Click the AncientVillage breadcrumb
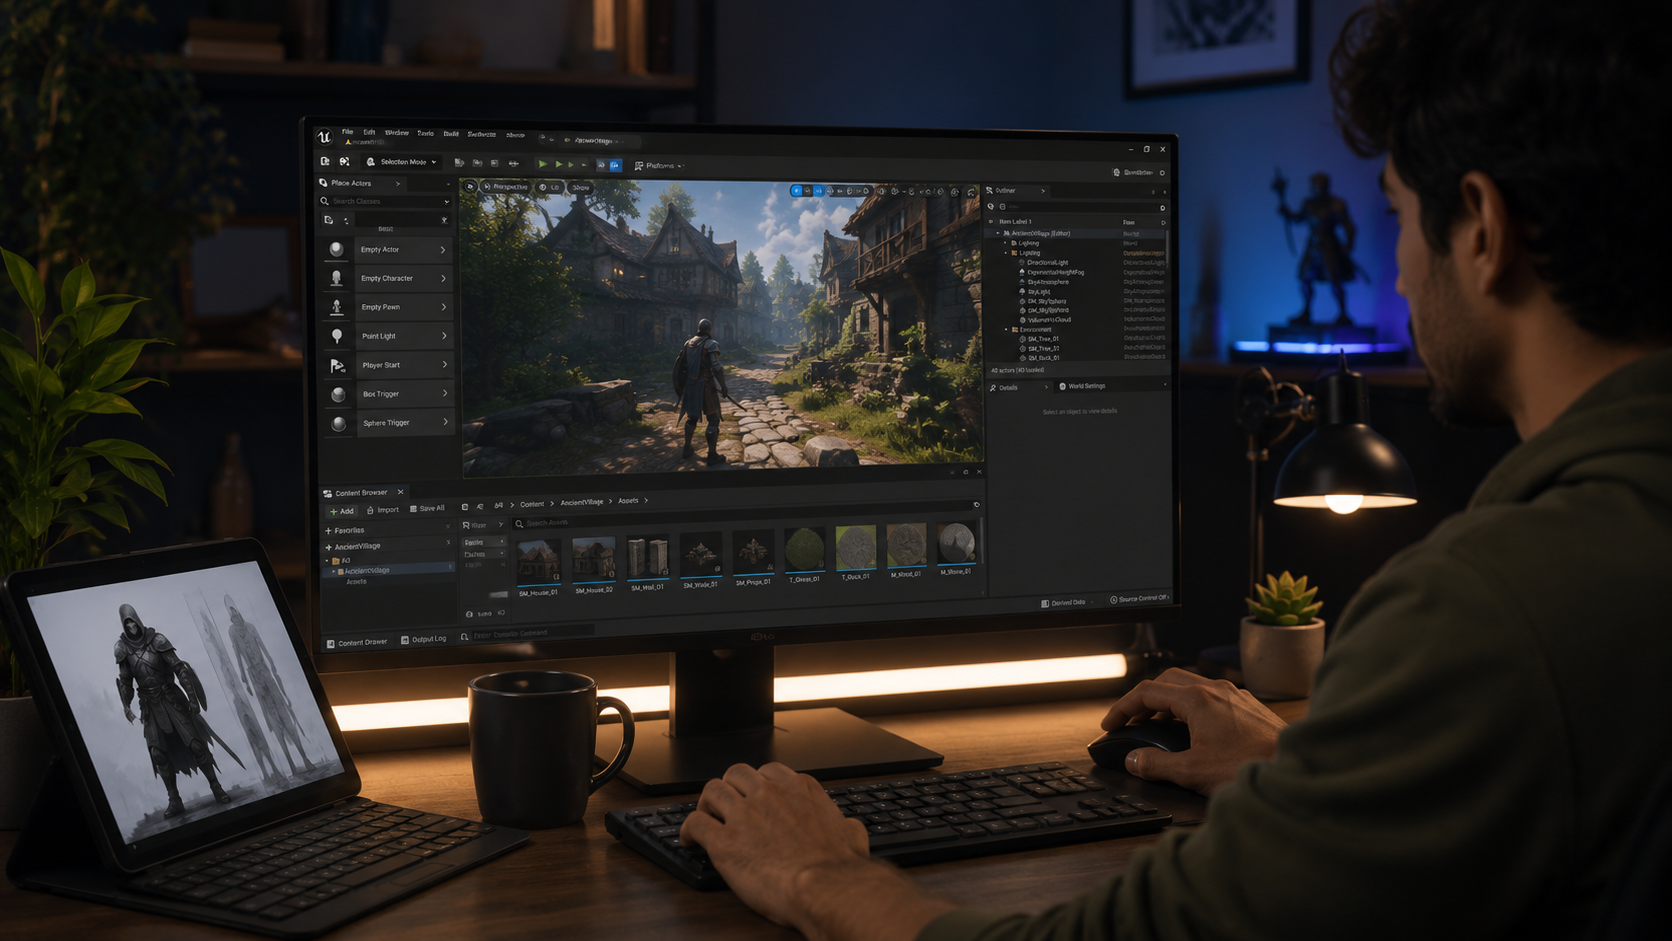This screenshot has height=941, width=1672. (582, 502)
